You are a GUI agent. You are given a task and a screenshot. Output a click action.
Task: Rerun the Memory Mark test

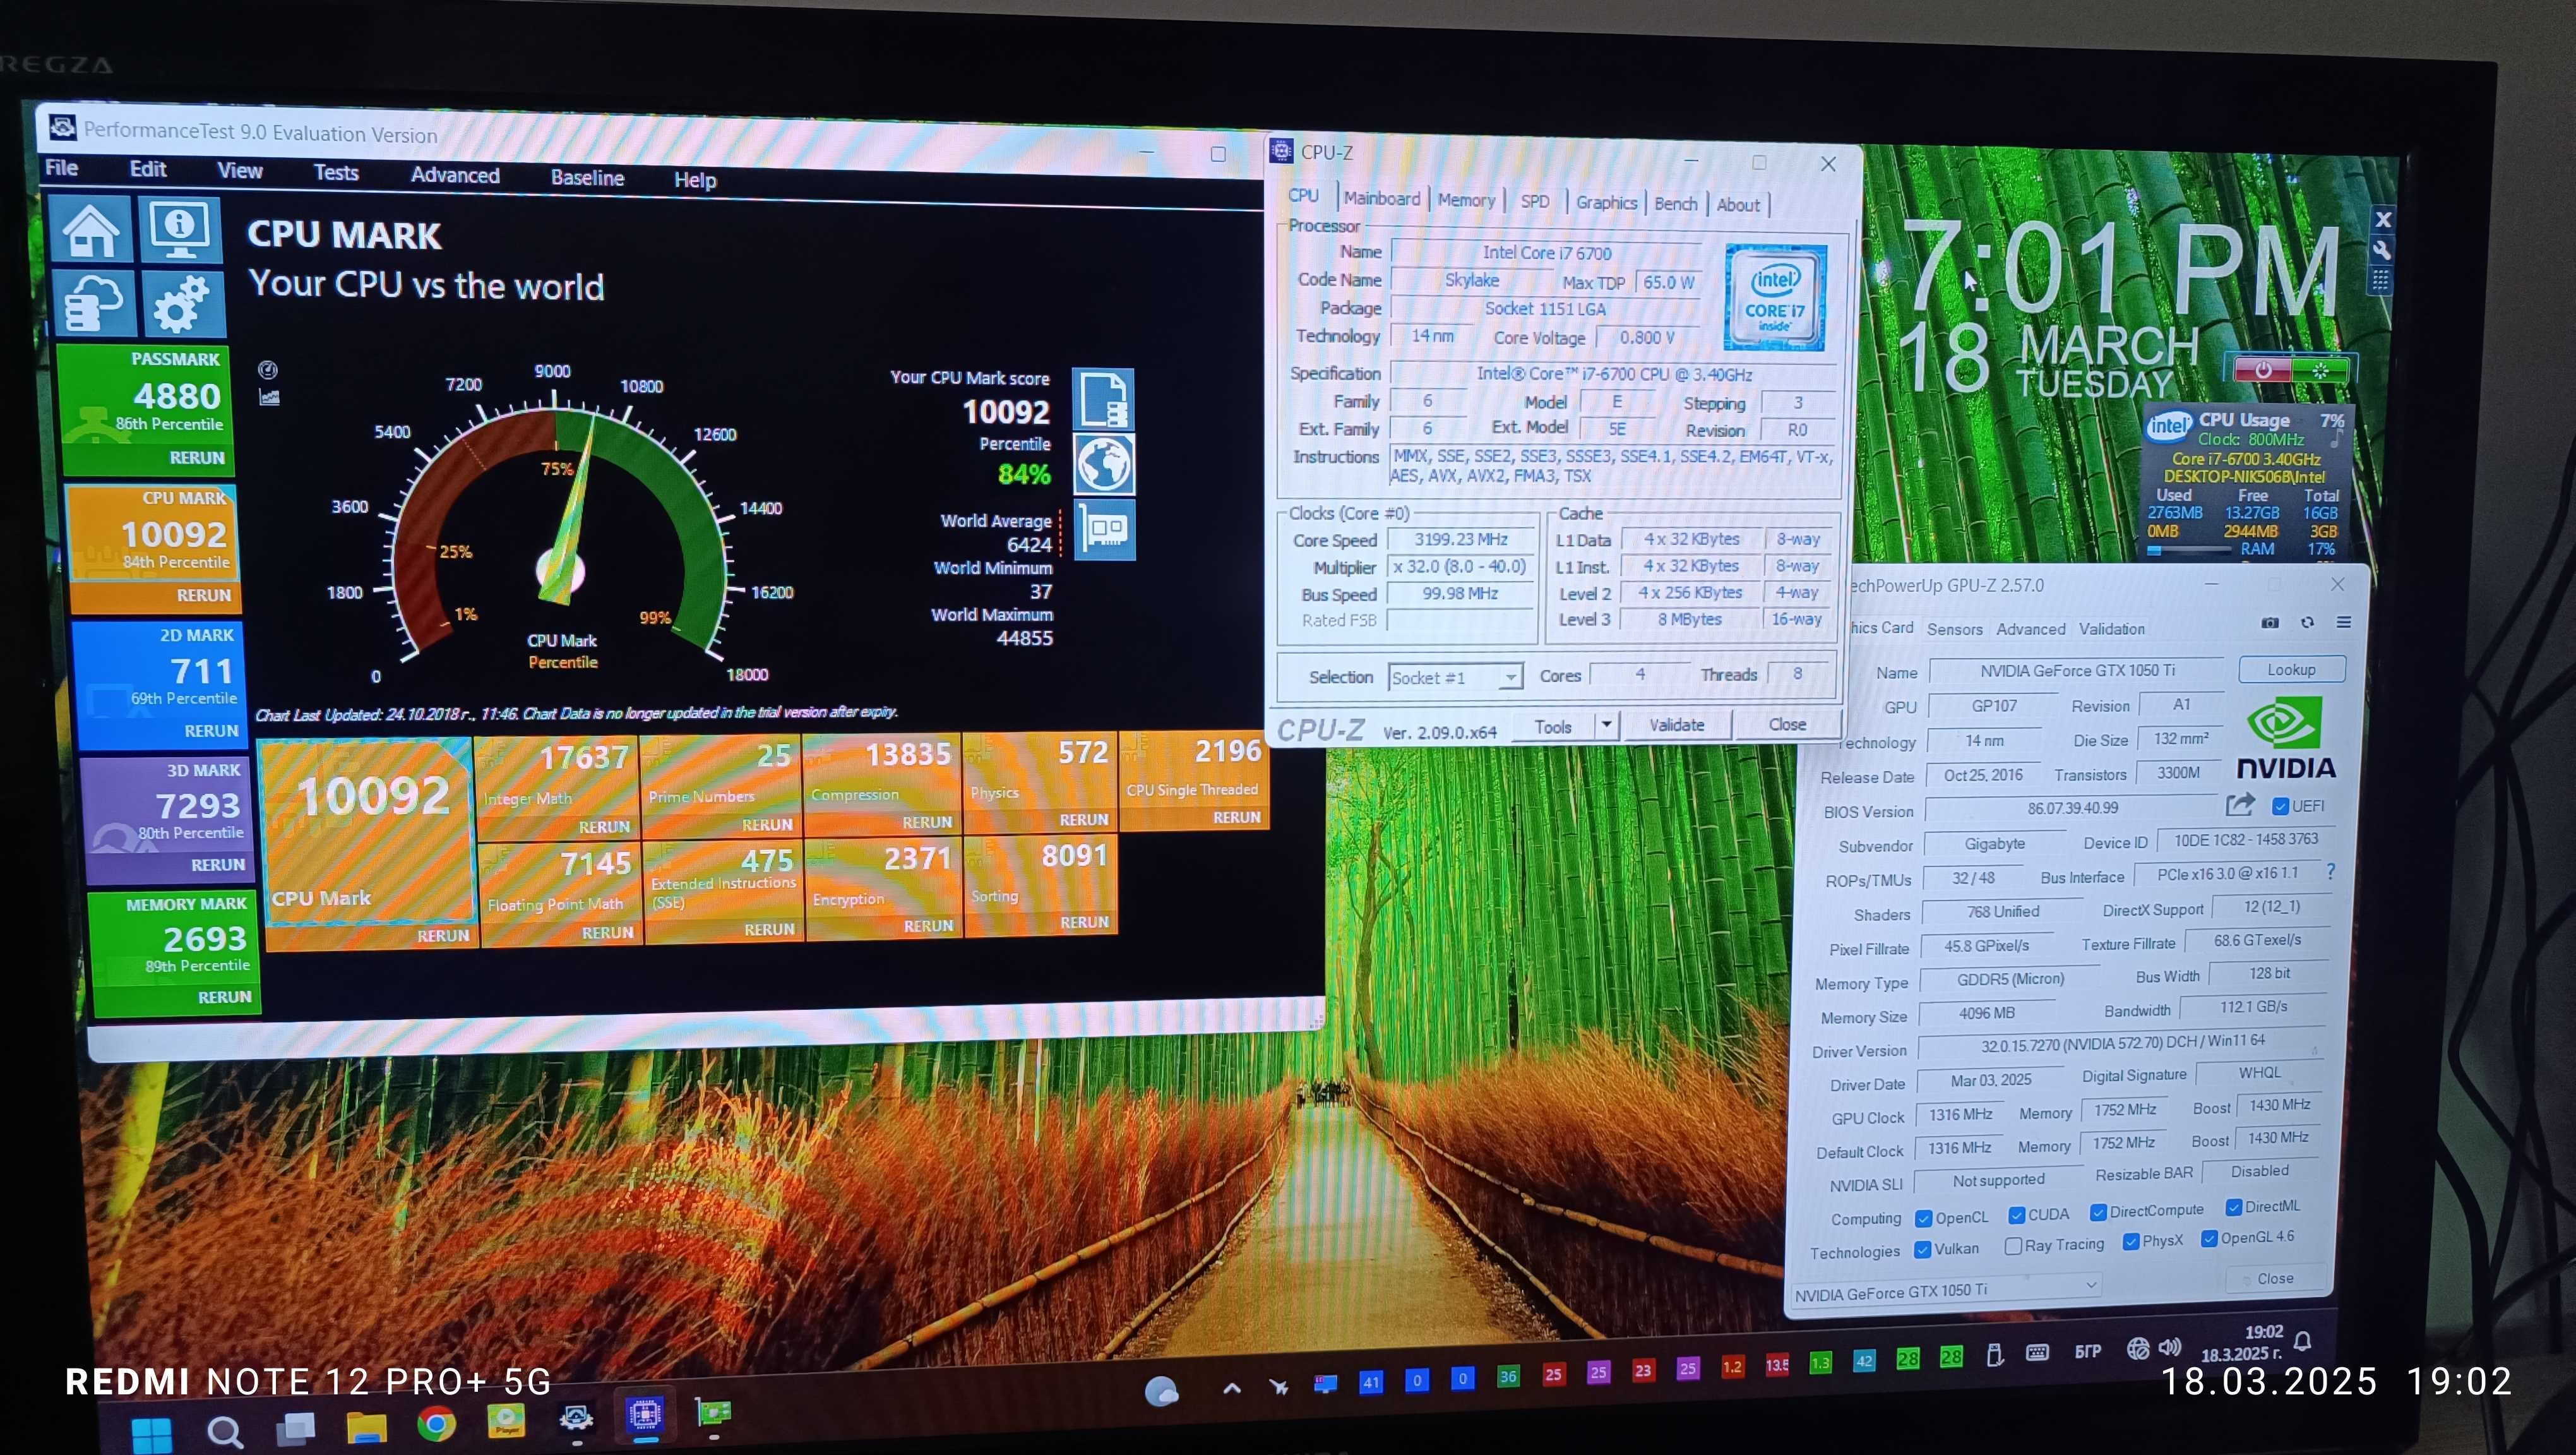224,997
